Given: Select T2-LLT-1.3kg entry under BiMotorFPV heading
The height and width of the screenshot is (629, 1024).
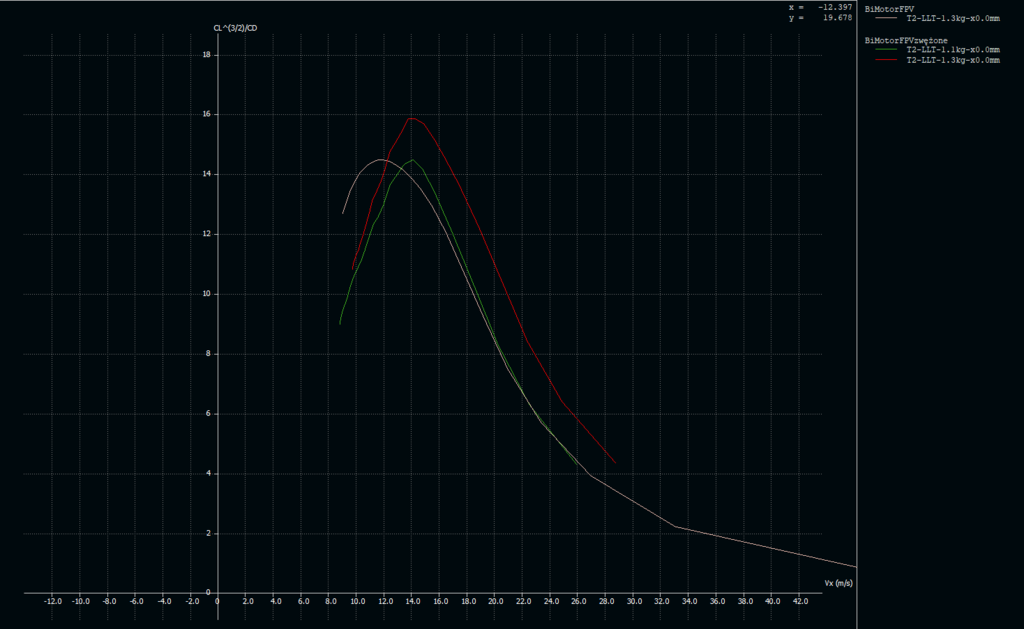Looking at the screenshot, I should coord(952,18).
